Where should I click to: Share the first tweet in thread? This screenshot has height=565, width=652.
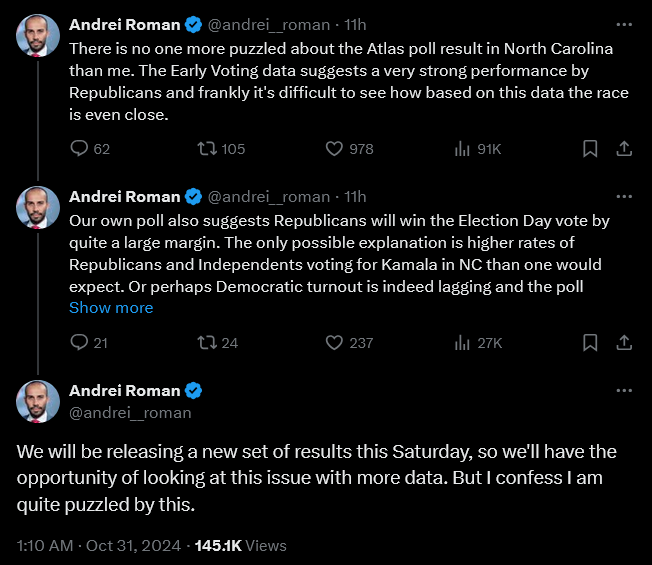[624, 149]
